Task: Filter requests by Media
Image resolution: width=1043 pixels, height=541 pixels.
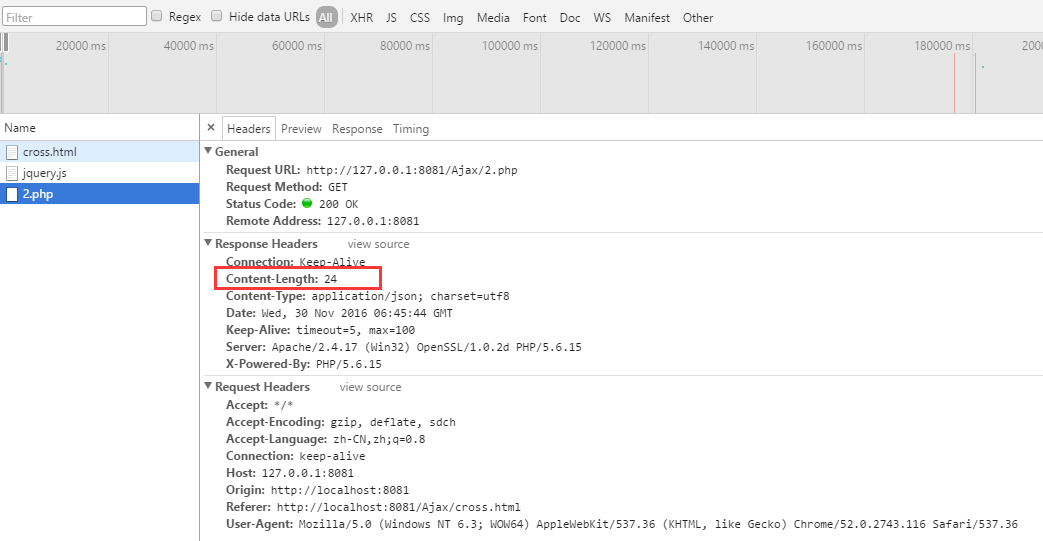Action: 493,18
